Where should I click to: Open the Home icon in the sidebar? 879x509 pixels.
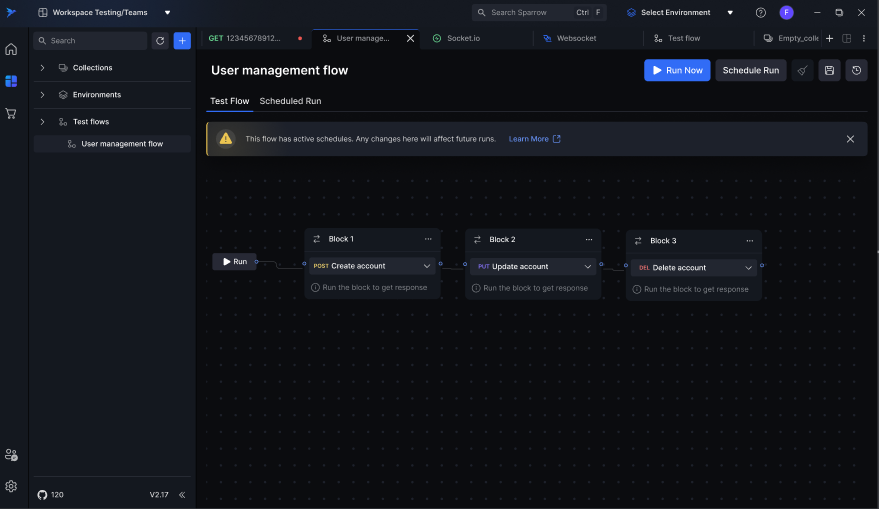click(11, 49)
